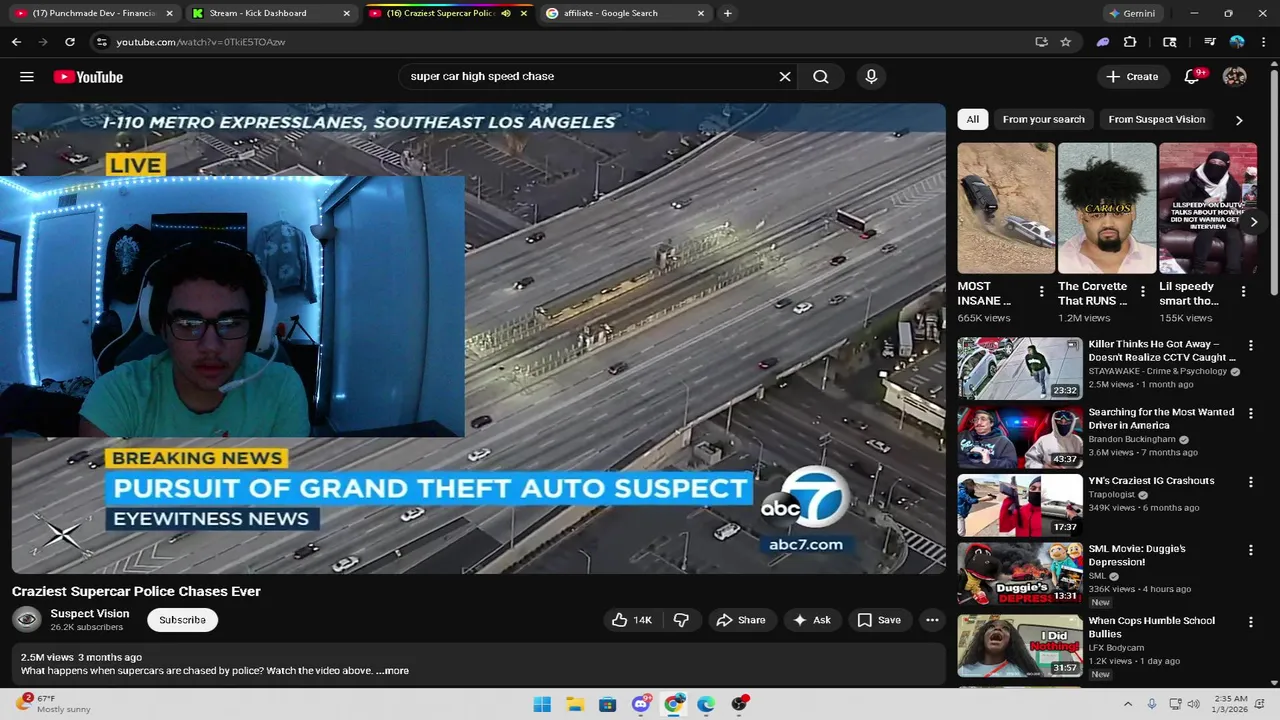Open the account avatar menu
This screenshot has height=720, width=1280.
[x=1235, y=76]
